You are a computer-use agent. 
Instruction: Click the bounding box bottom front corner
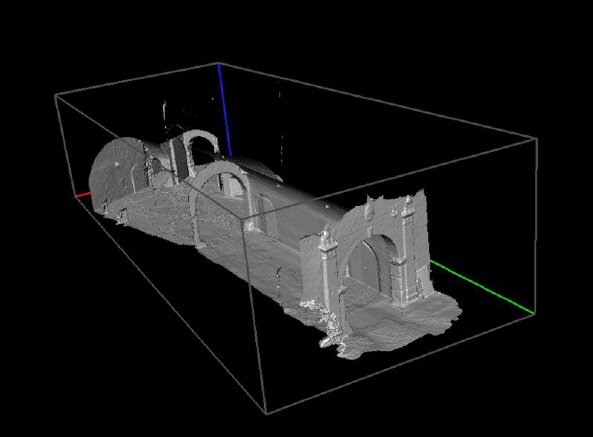click(266, 414)
